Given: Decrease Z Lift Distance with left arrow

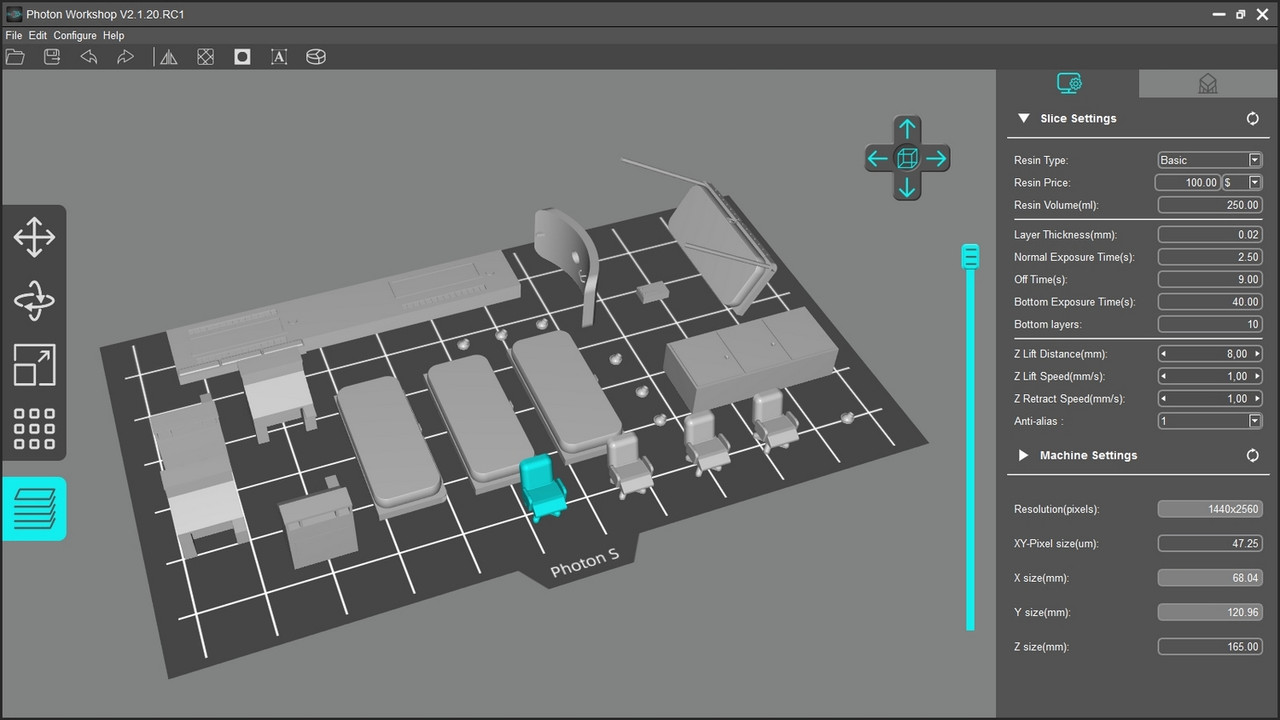Looking at the screenshot, I should [1163, 354].
